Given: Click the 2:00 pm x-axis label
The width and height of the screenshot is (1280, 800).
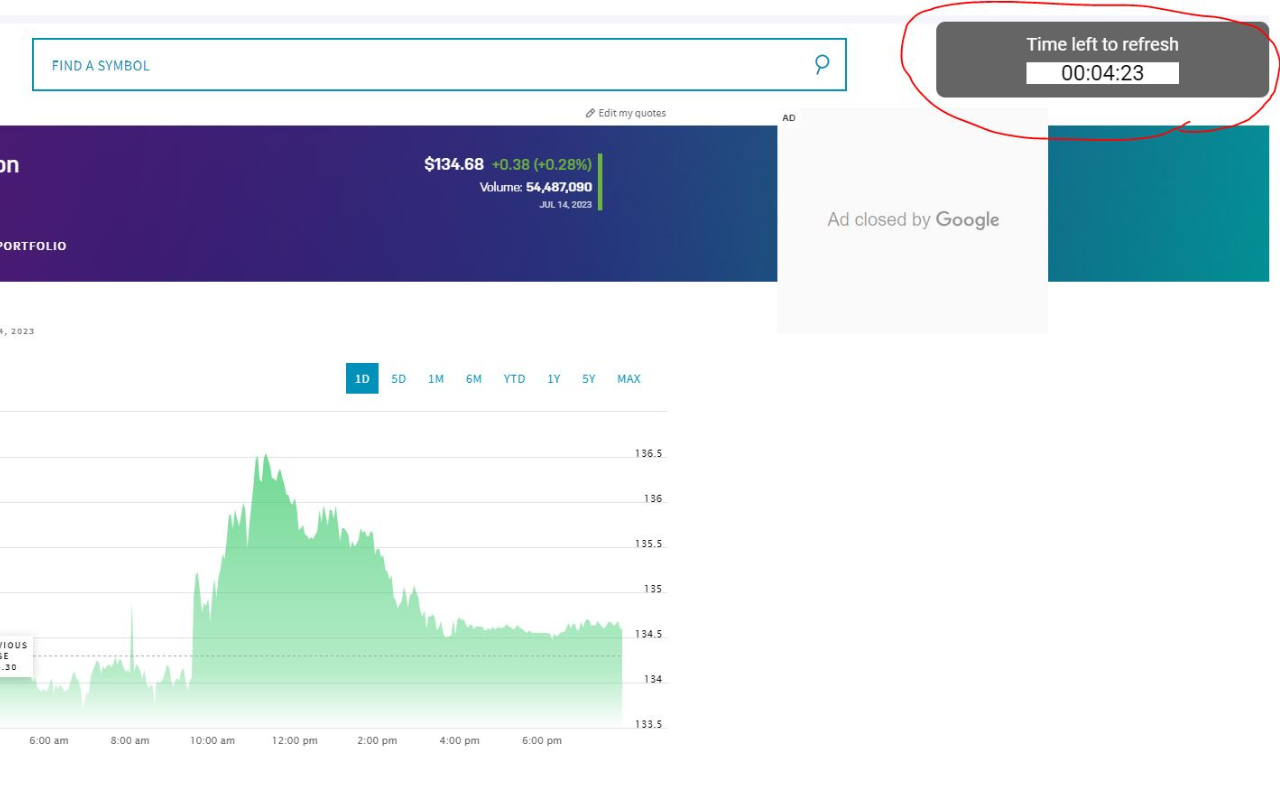Looking at the screenshot, I should [x=377, y=741].
